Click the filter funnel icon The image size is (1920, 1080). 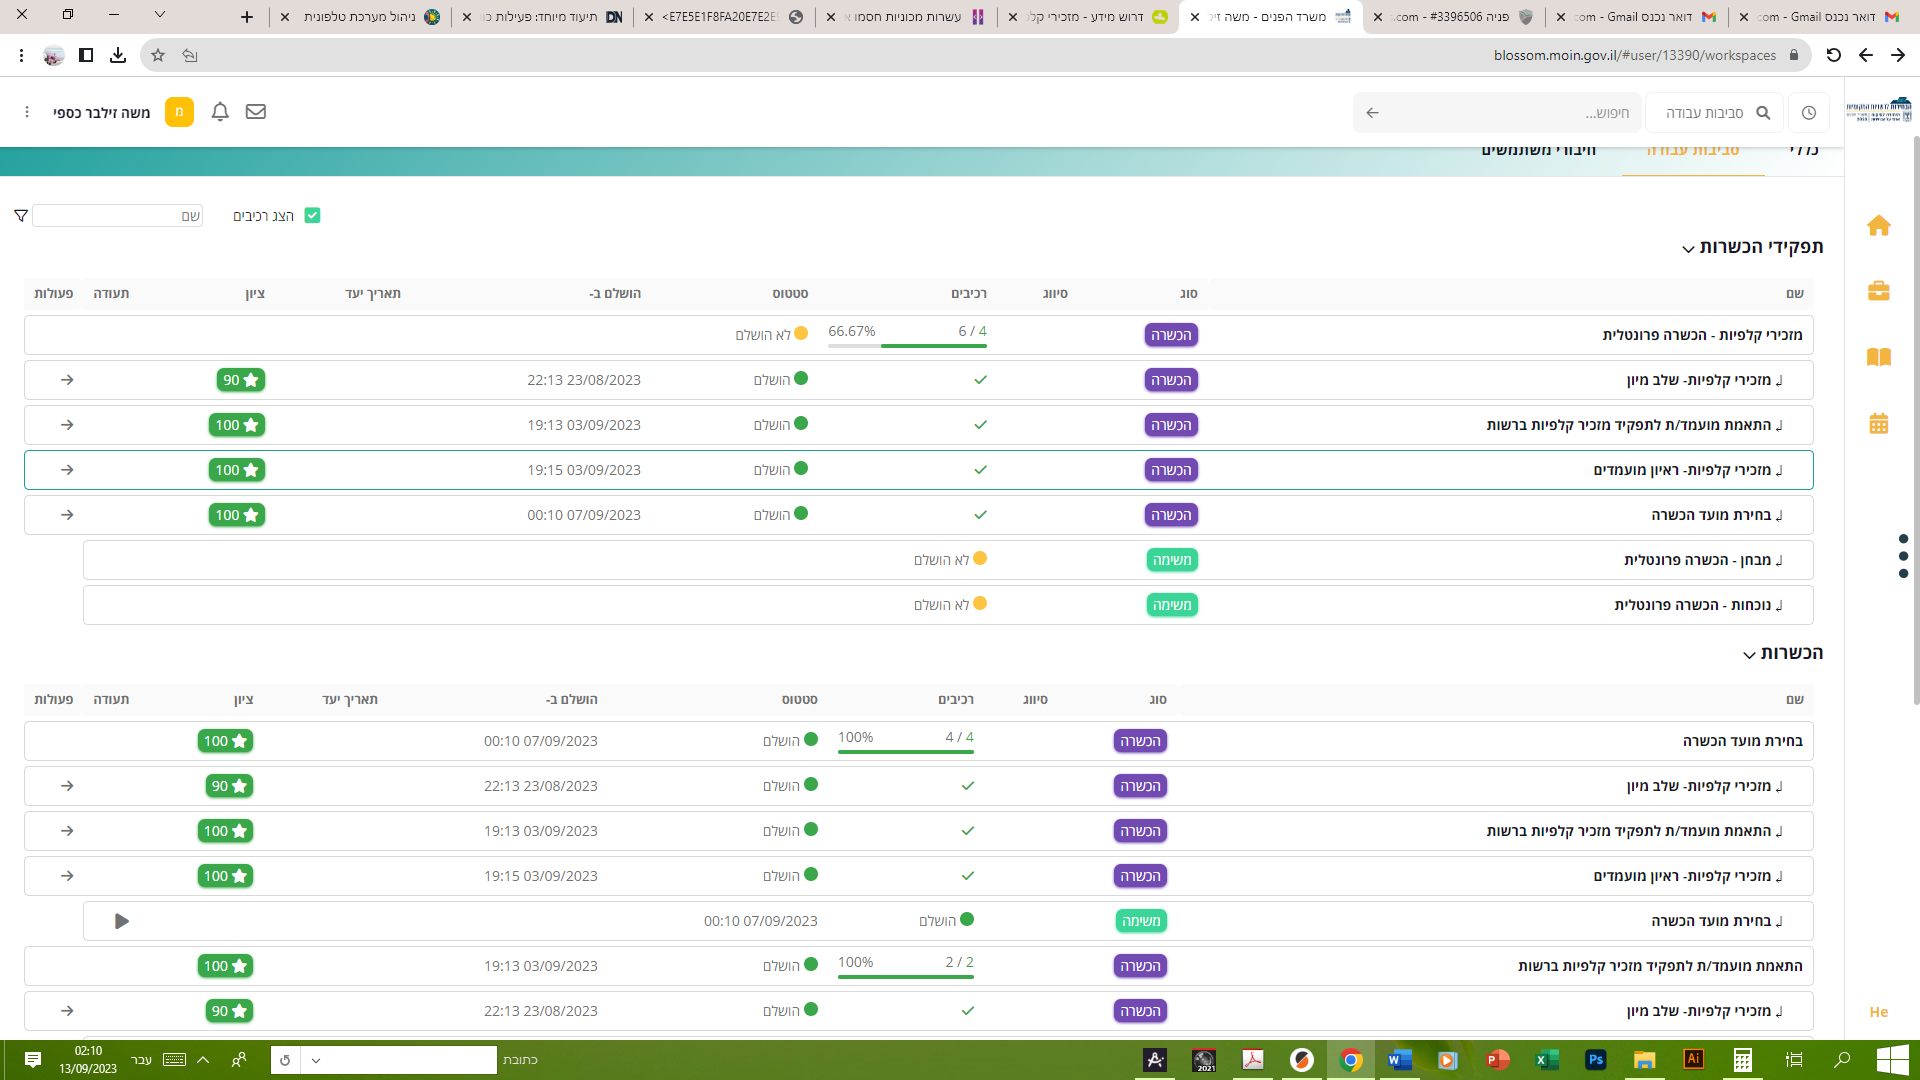(21, 216)
